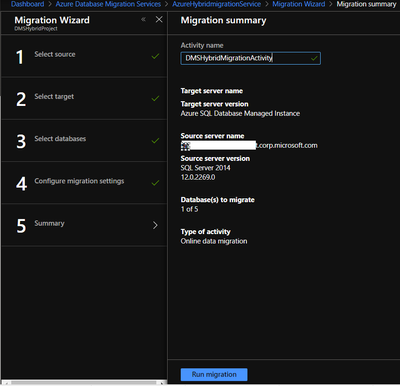This screenshot has width=400, height=386.
Task: Open step 3 Select databases
Action: coord(84,141)
